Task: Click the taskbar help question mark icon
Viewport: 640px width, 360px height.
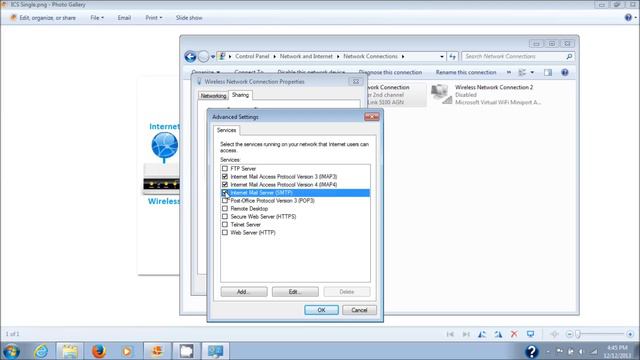Action: (x=531, y=351)
